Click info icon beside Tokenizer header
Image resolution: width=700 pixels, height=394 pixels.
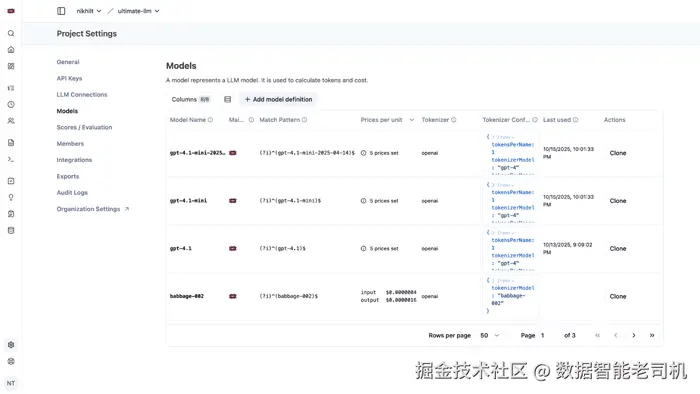coord(454,120)
